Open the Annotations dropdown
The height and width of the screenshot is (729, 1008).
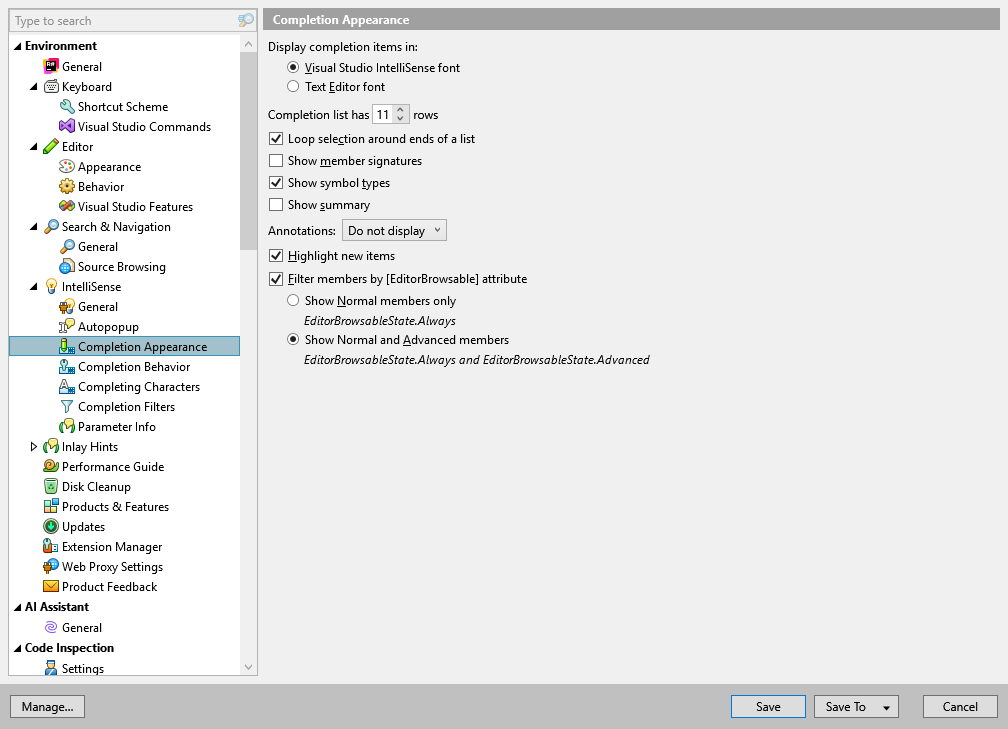[393, 230]
